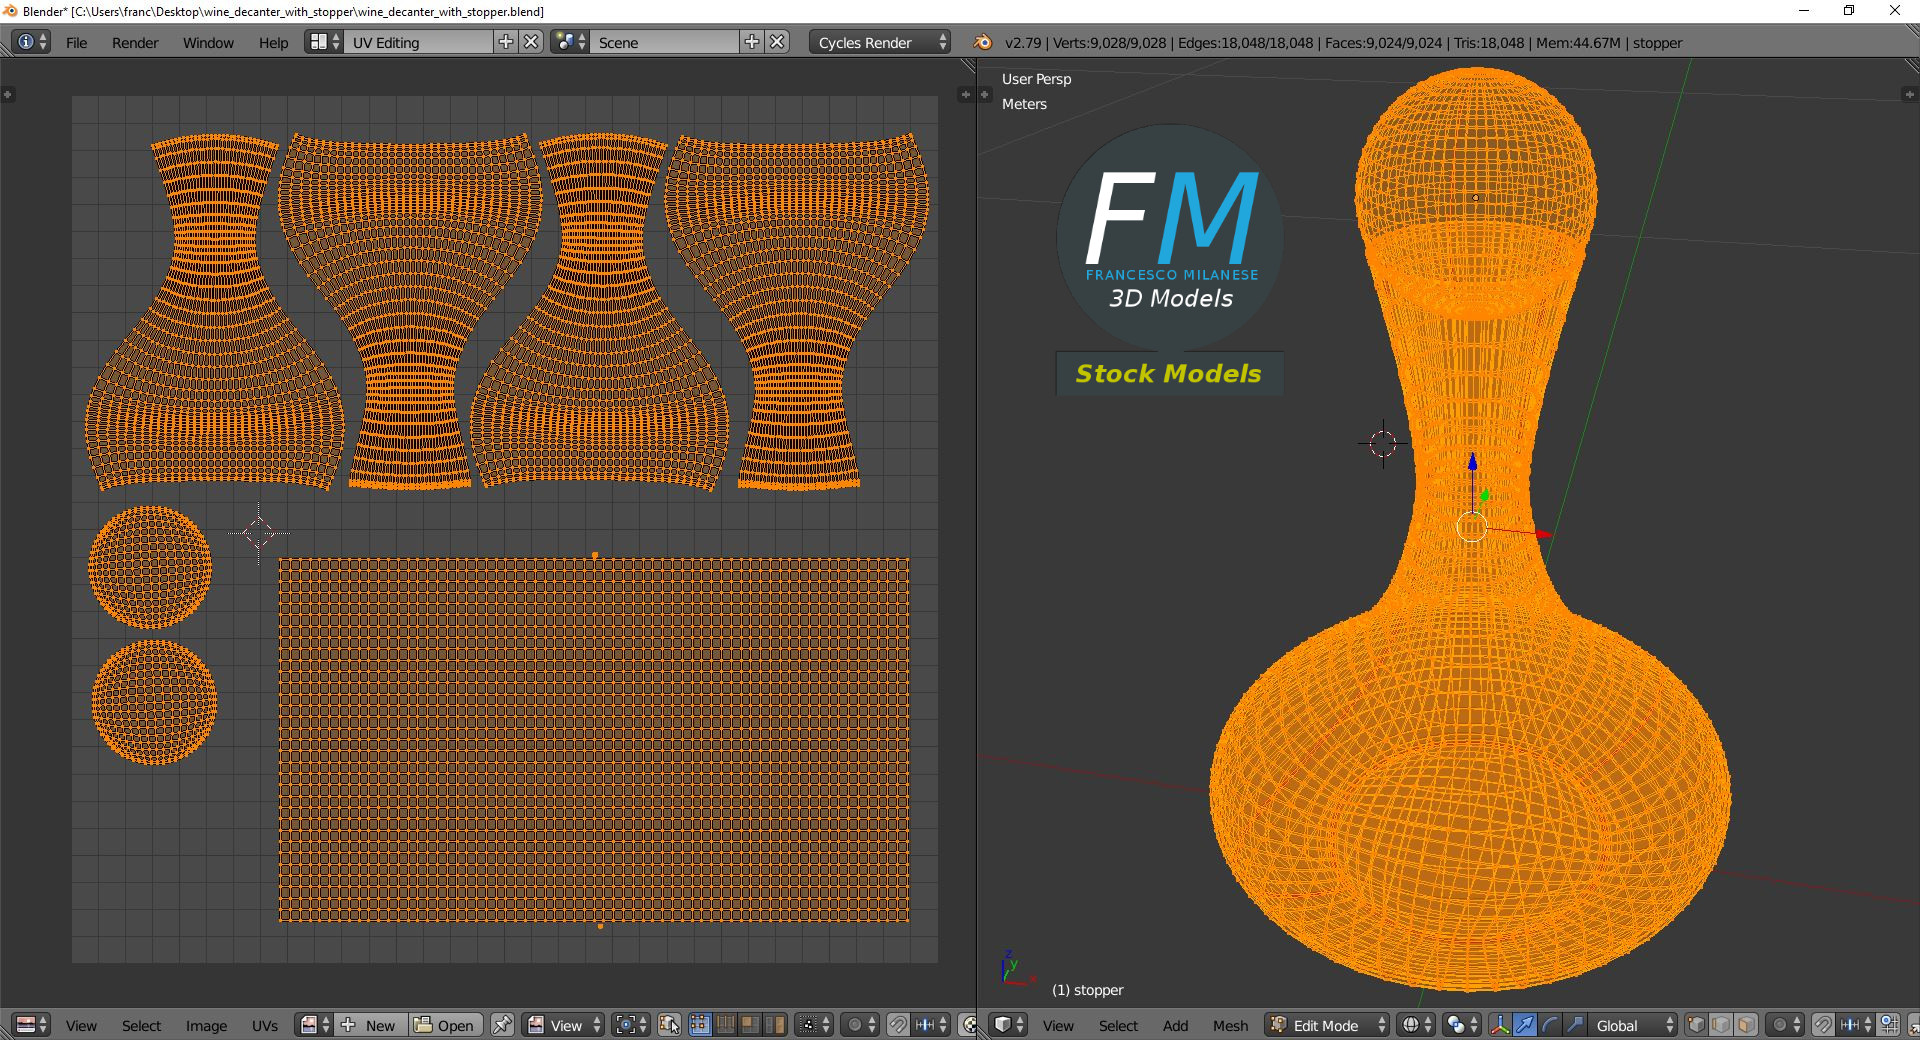Toggle snapping magnet in 3D View
The image size is (1920, 1040).
[x=1823, y=1025]
